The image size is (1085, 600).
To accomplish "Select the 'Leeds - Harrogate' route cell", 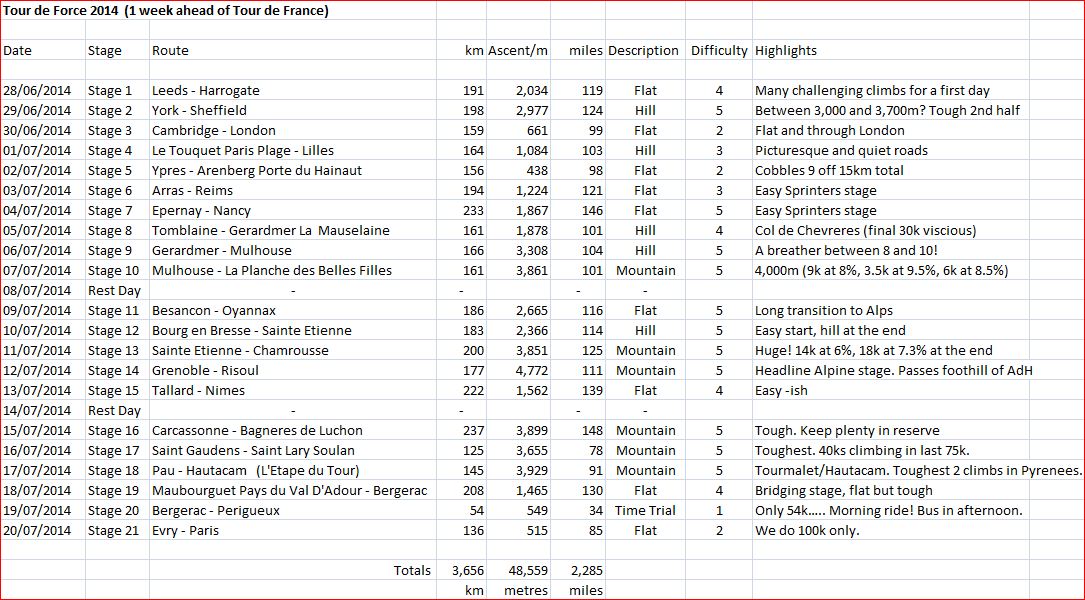I will 206,91.
